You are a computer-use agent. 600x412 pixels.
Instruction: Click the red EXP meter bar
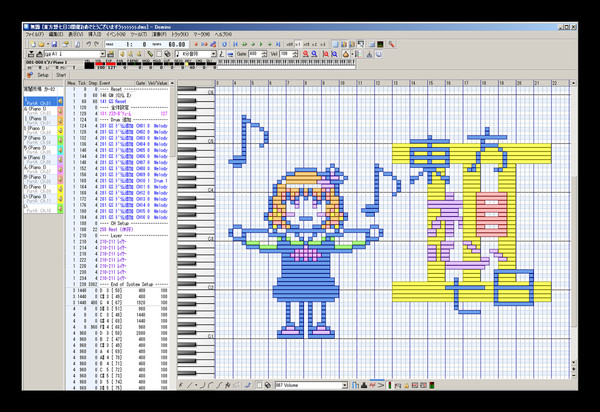click(111, 64)
